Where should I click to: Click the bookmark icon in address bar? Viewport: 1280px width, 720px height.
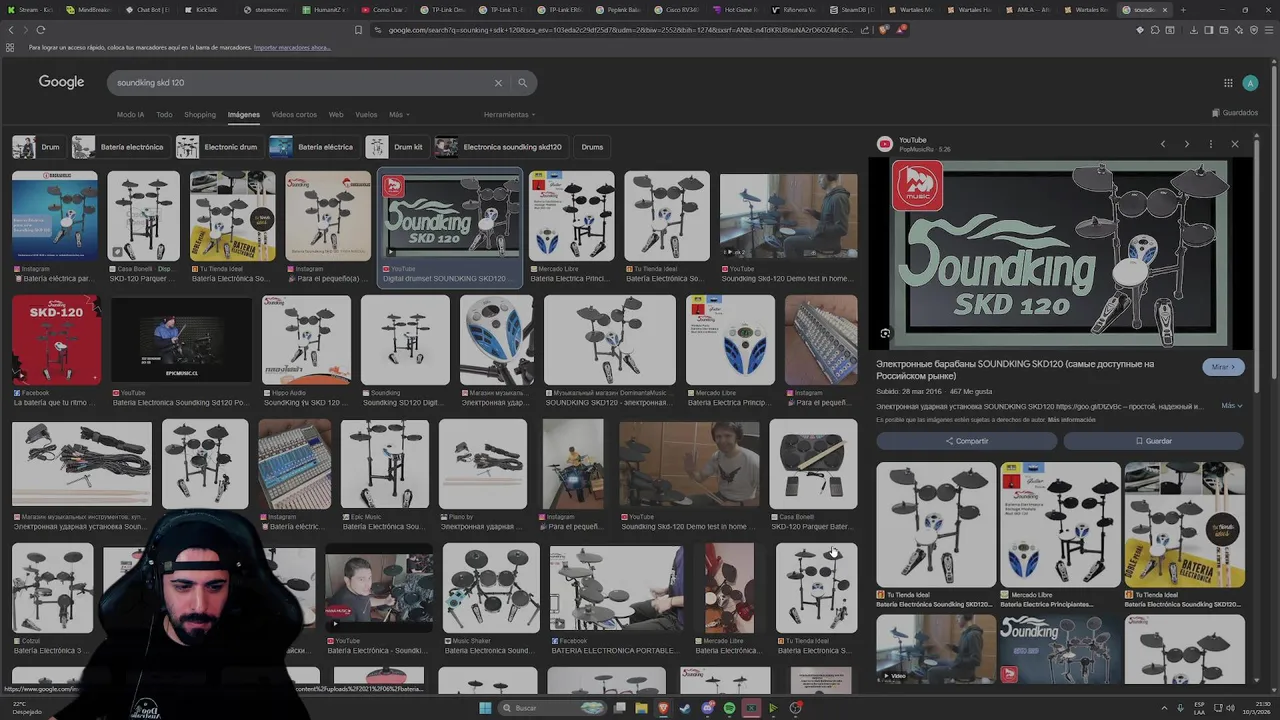tap(359, 30)
